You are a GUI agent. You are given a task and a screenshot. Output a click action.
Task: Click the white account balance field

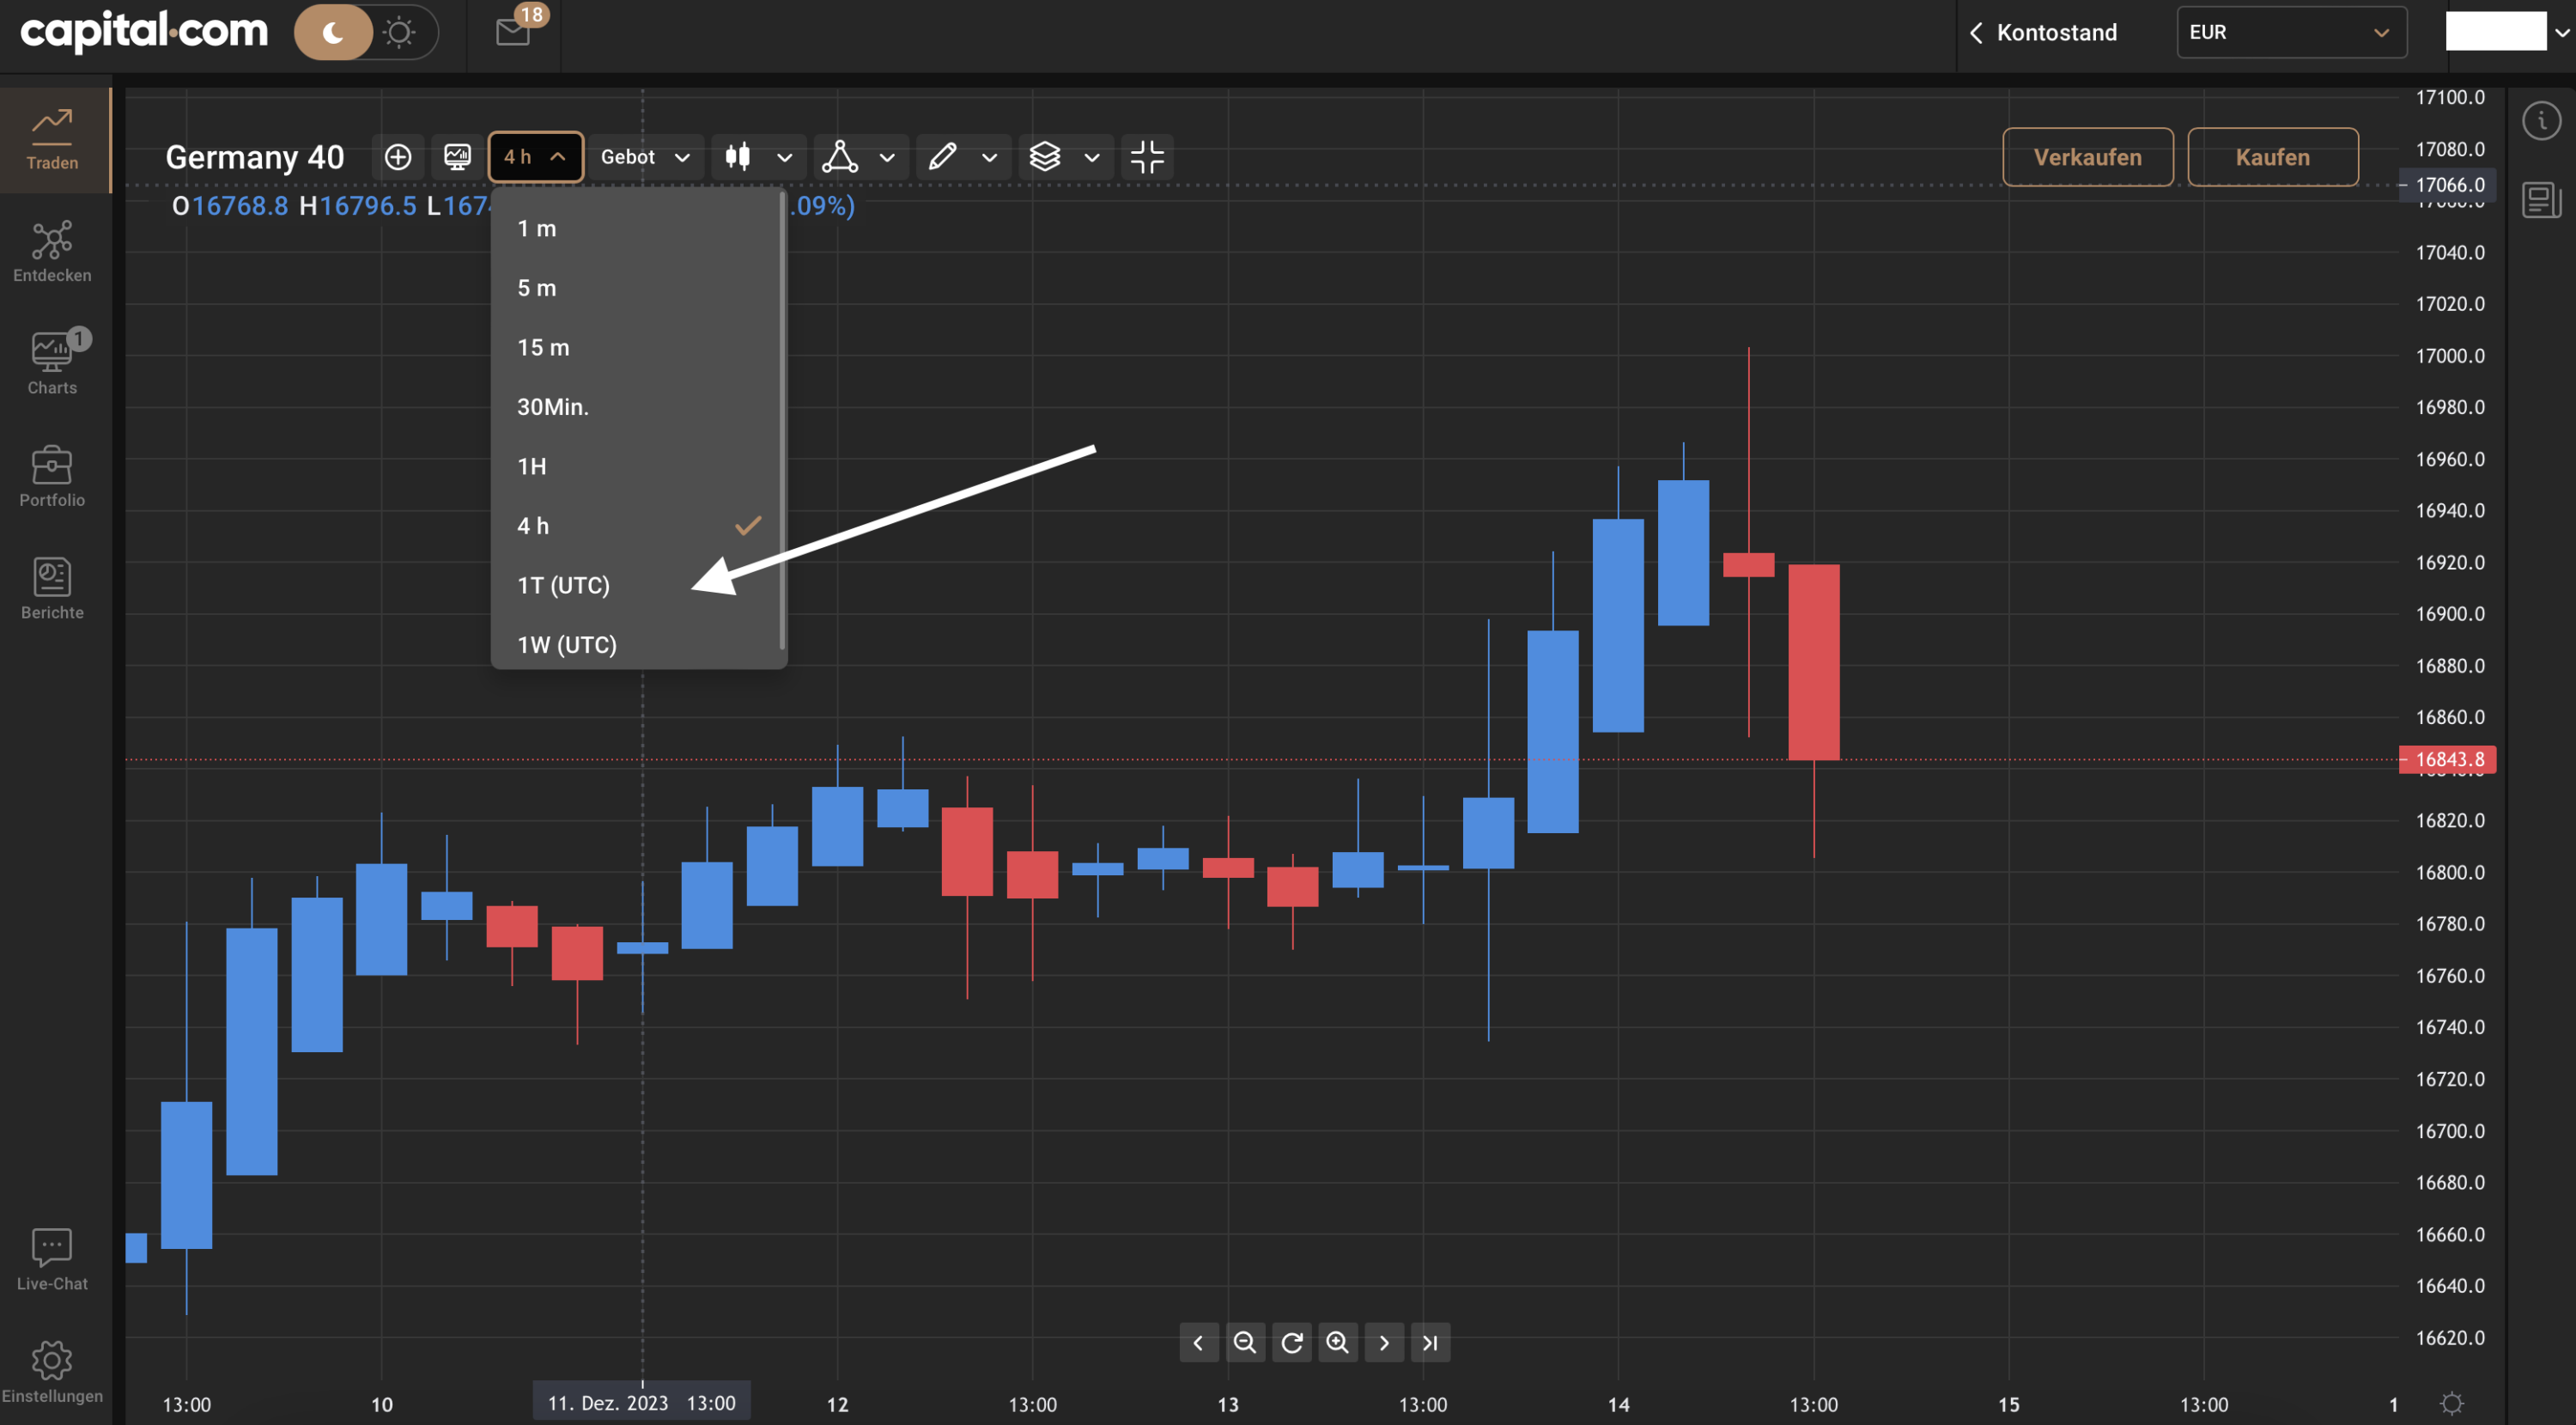2496,31
